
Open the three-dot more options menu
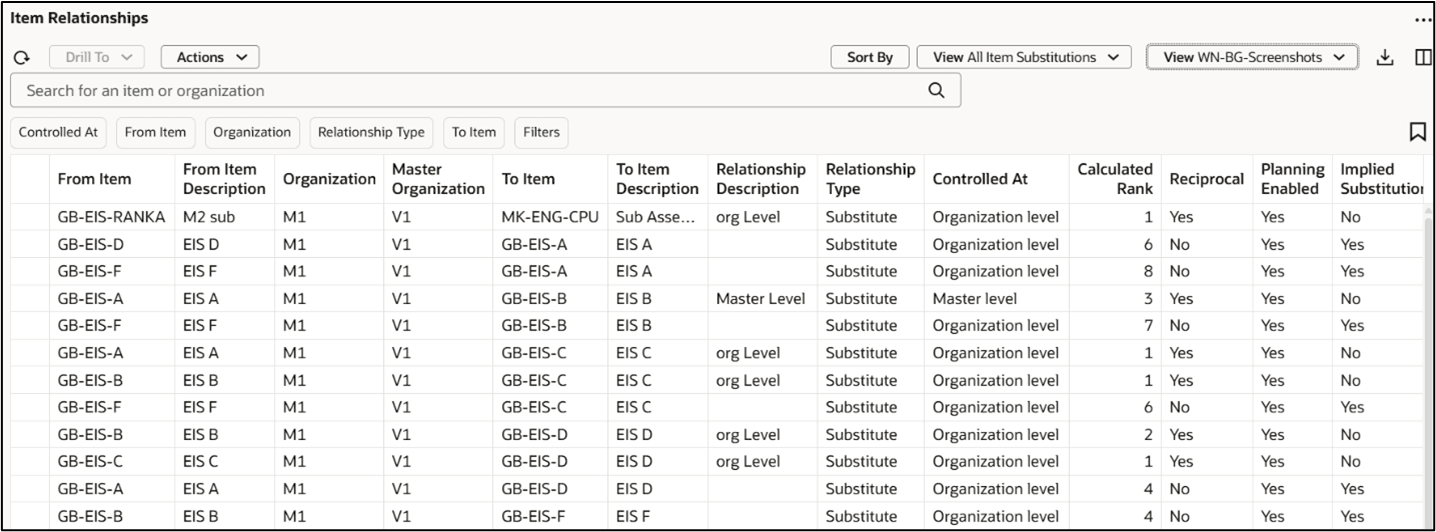pyautogui.click(x=1422, y=19)
